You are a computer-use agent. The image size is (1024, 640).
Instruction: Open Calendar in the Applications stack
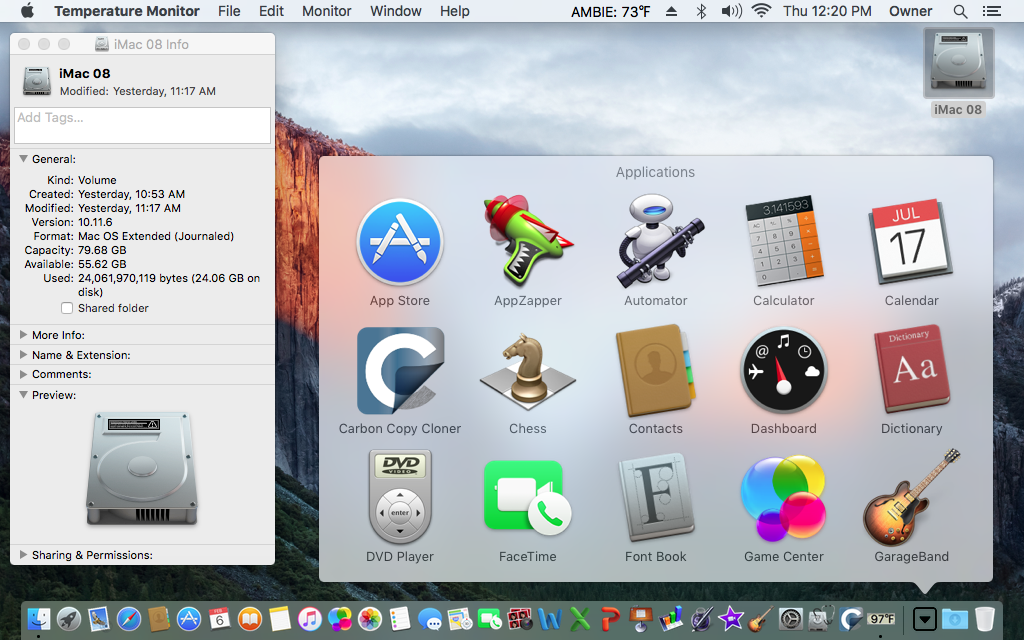click(911, 241)
